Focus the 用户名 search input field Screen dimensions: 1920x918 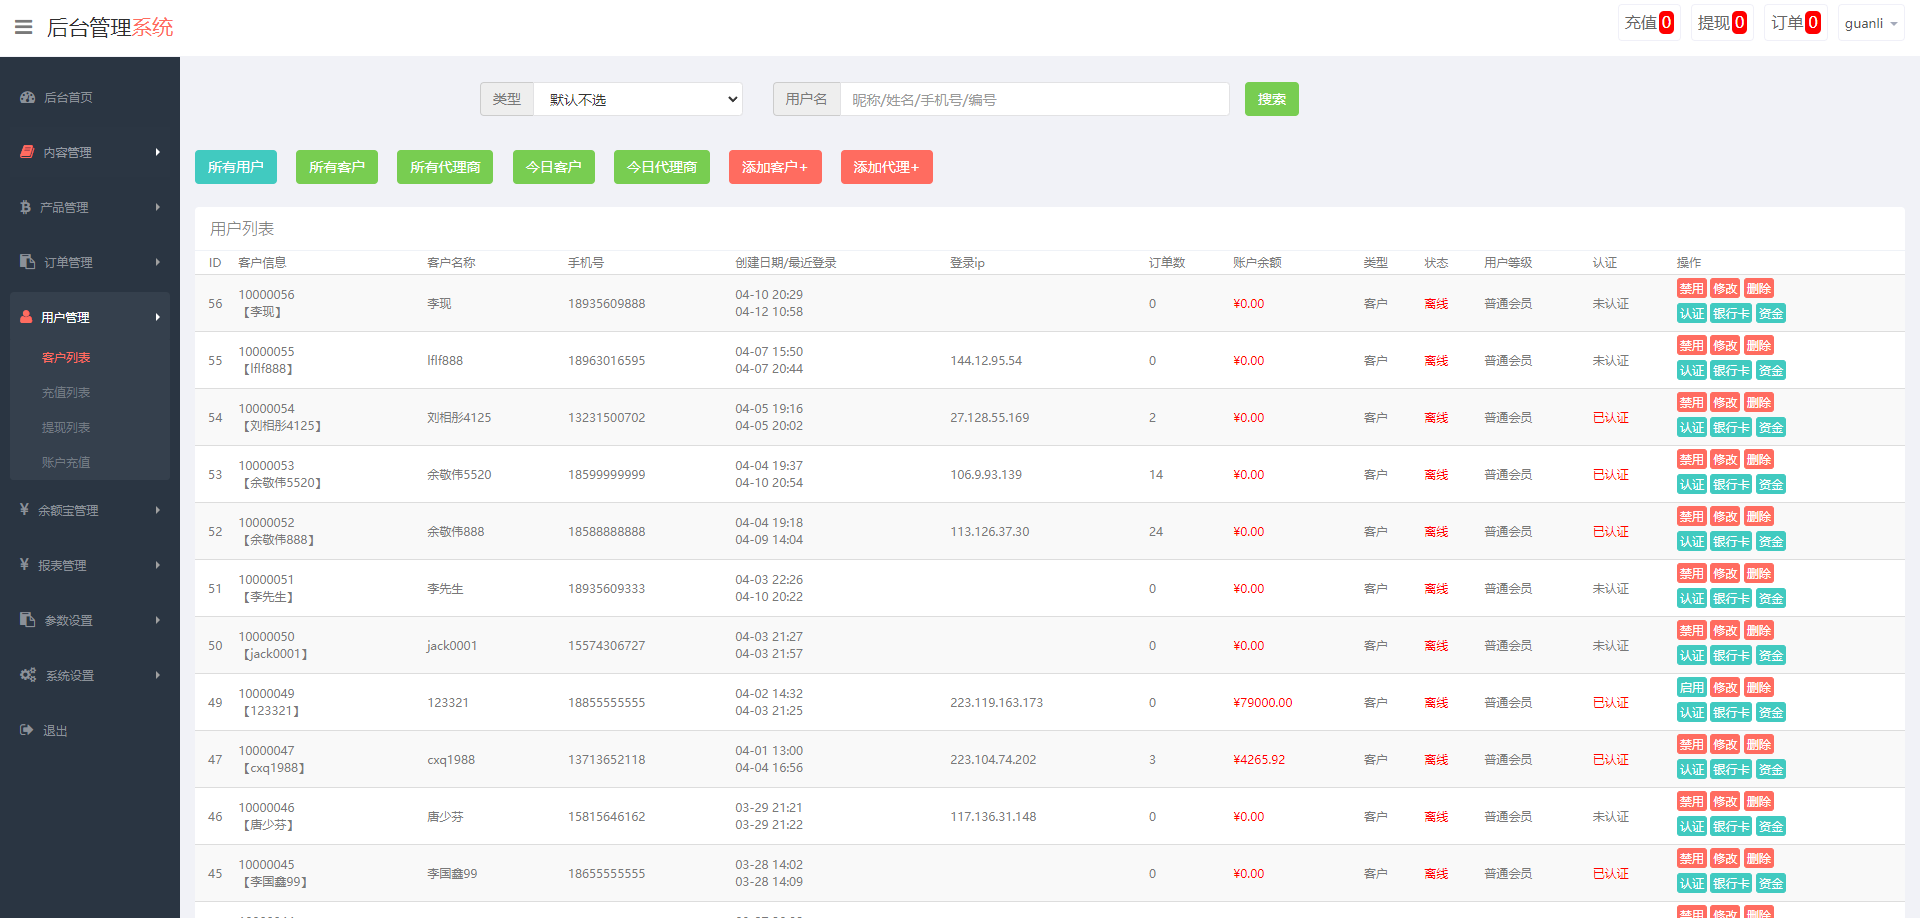click(x=1034, y=99)
